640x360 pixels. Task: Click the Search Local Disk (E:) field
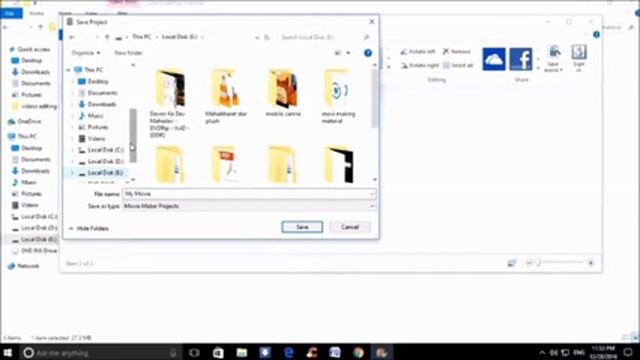(325, 37)
